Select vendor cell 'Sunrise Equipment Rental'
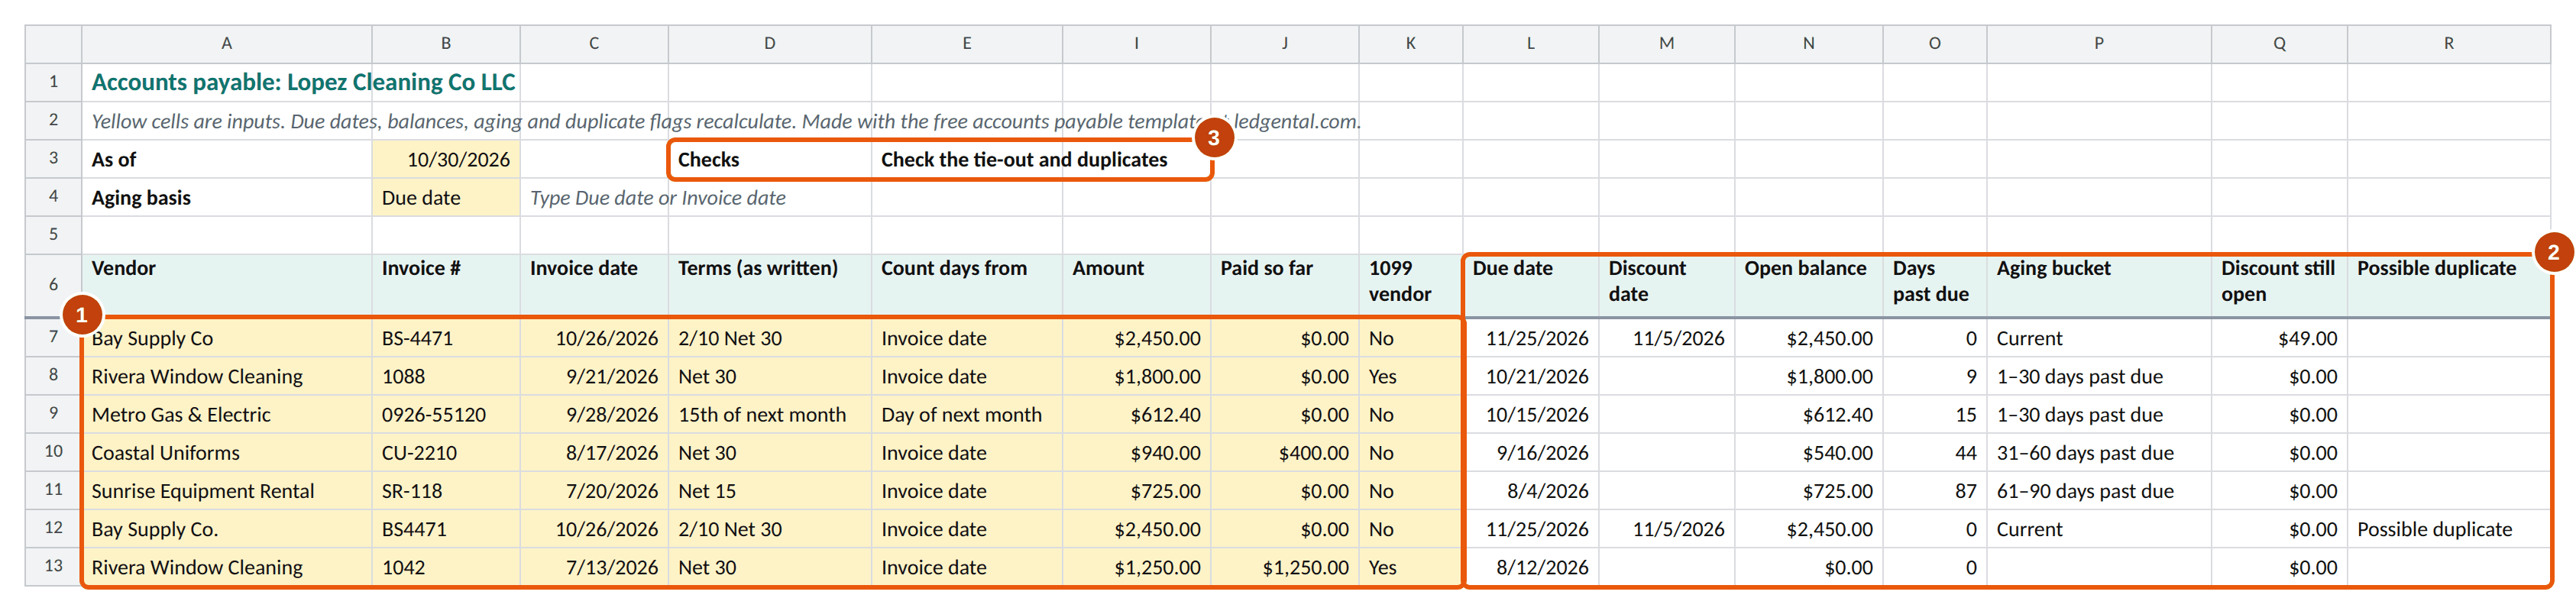 (x=227, y=490)
